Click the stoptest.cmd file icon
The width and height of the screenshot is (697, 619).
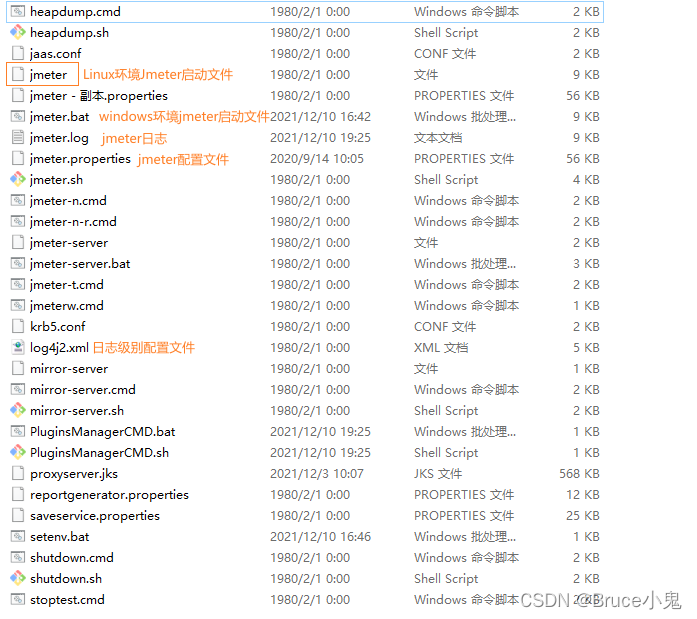pos(18,599)
